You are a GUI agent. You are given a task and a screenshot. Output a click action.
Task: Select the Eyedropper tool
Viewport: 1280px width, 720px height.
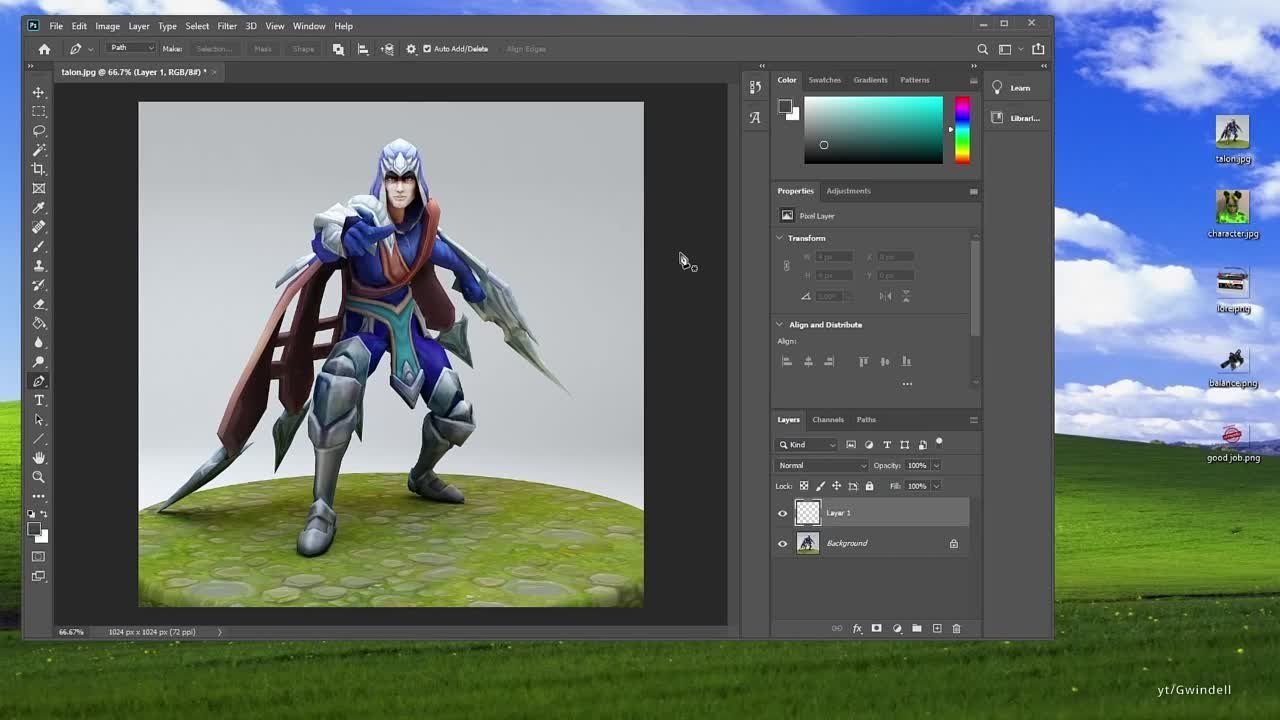(39, 208)
